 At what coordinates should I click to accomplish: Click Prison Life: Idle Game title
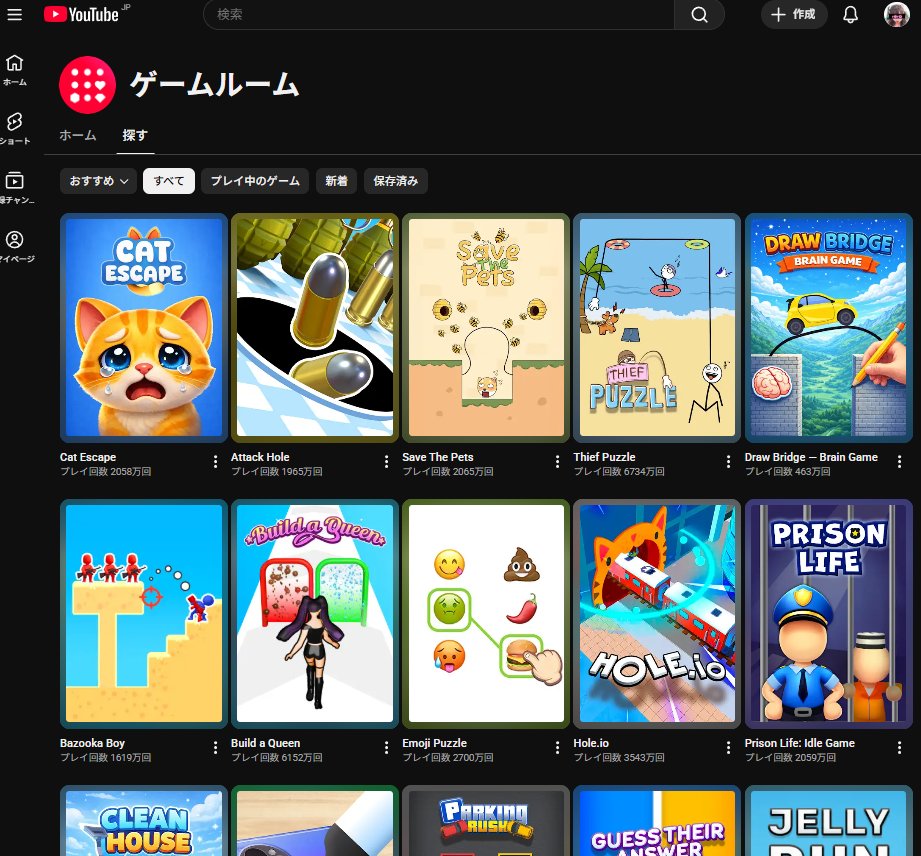click(x=799, y=743)
